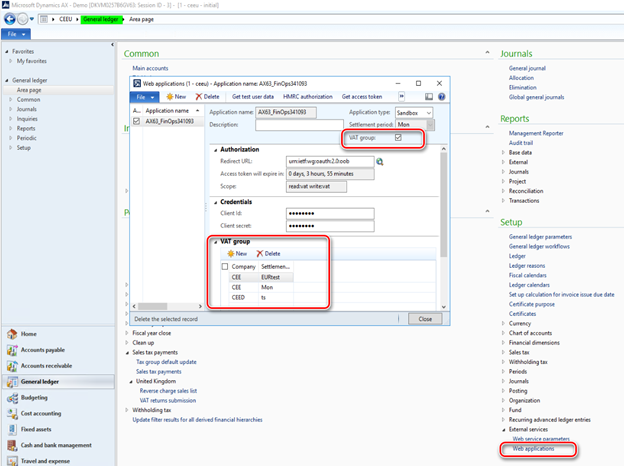The width and height of the screenshot is (624, 466).
Task: Open the Cost accounting module icon
Action: 12,413
